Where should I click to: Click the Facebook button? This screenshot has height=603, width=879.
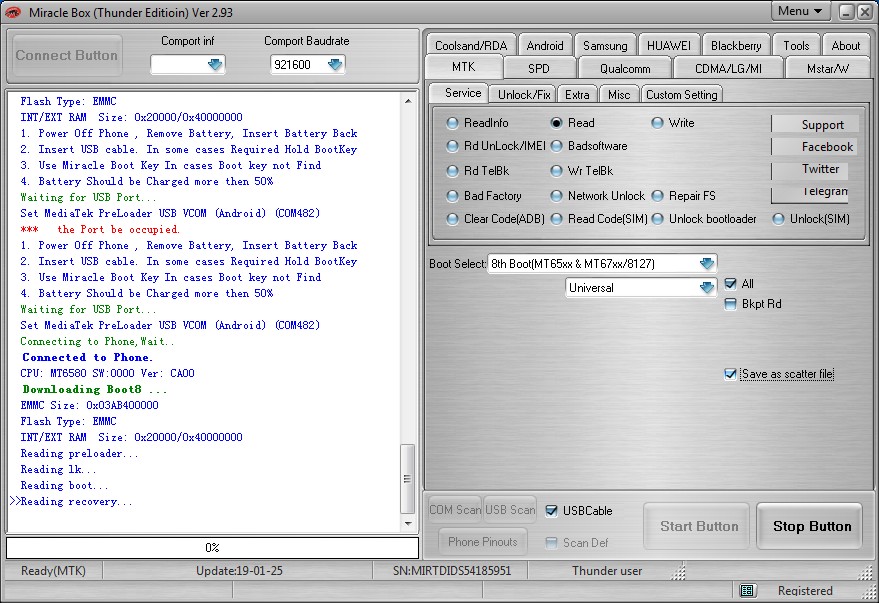click(815, 146)
